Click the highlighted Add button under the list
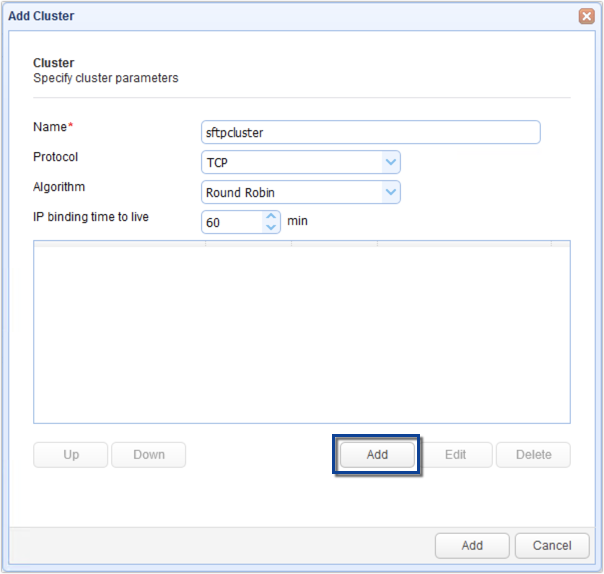Viewport: 604px width, 574px height. click(x=377, y=455)
